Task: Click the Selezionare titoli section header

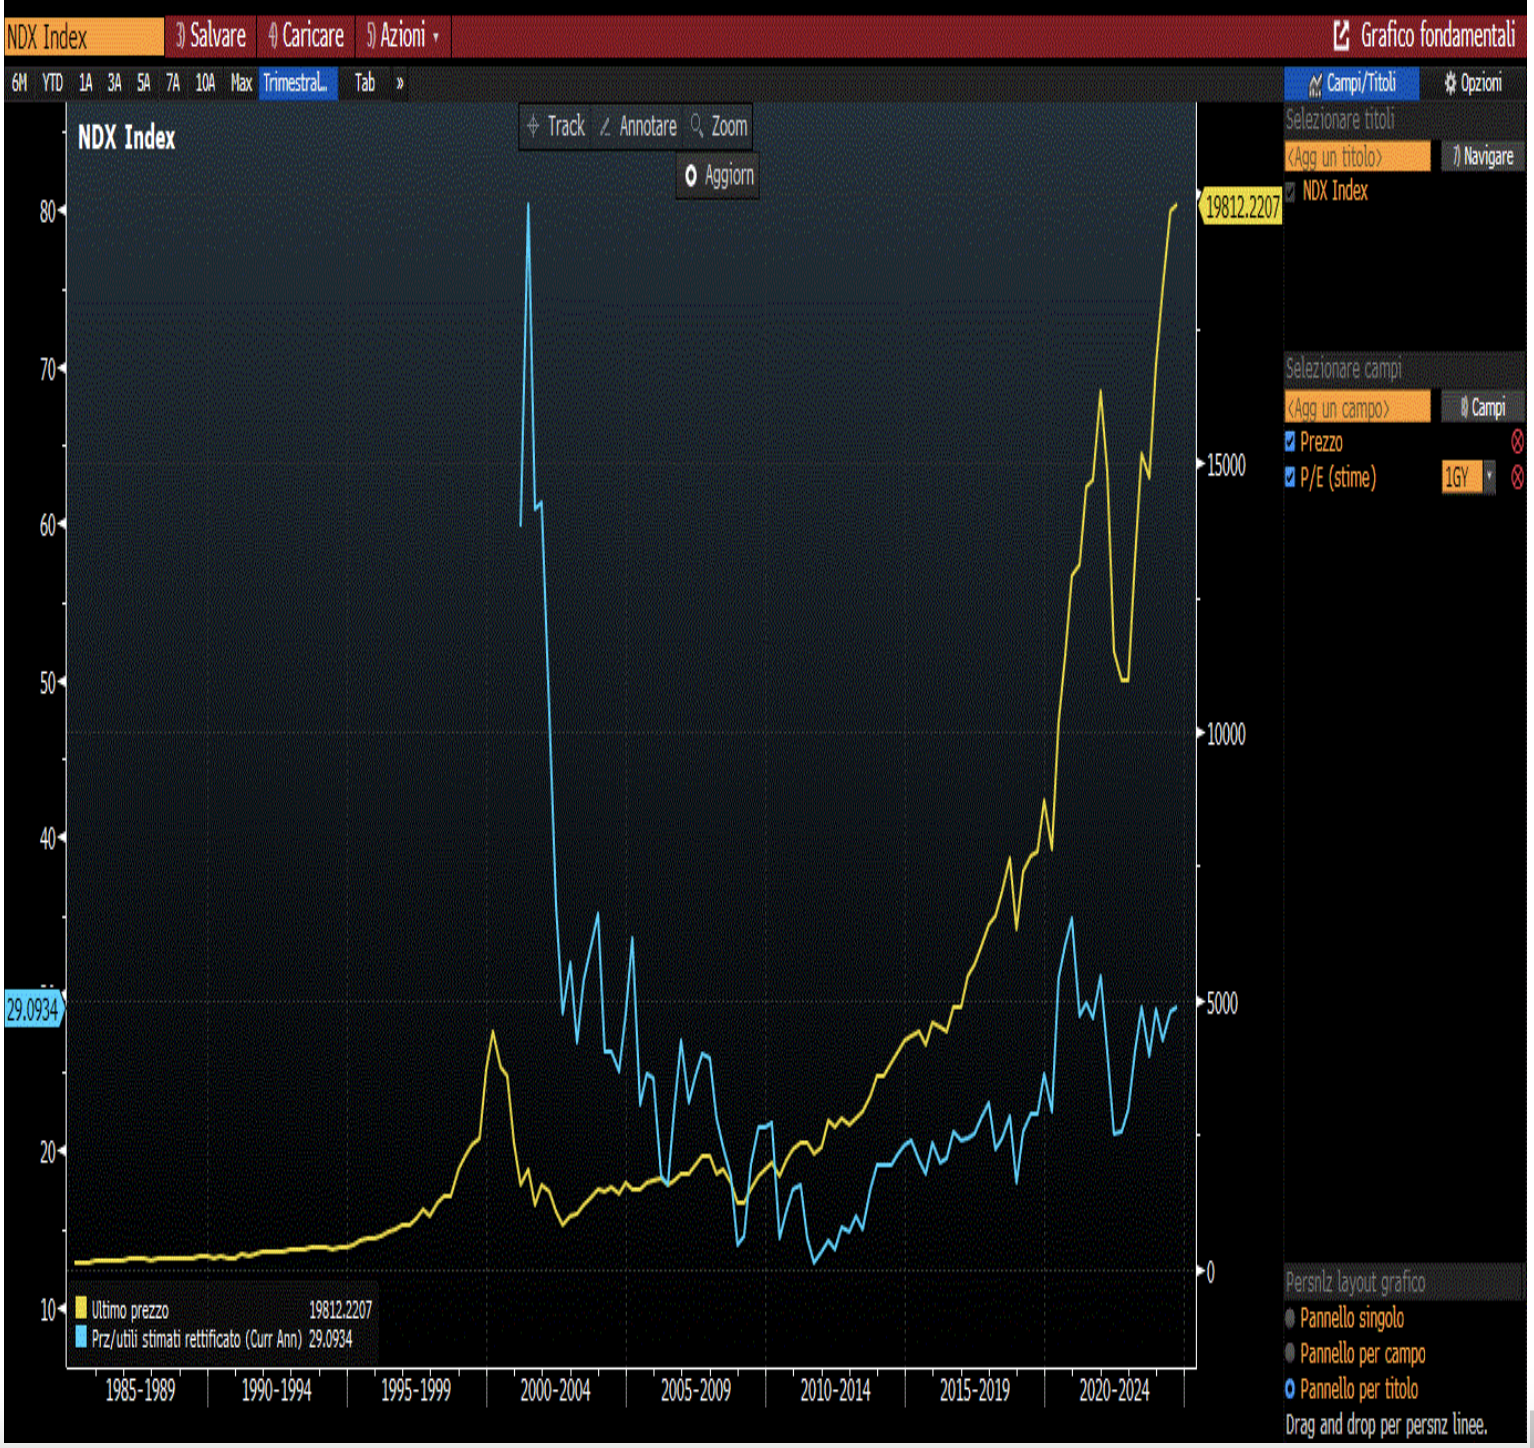Action: (x=1340, y=120)
